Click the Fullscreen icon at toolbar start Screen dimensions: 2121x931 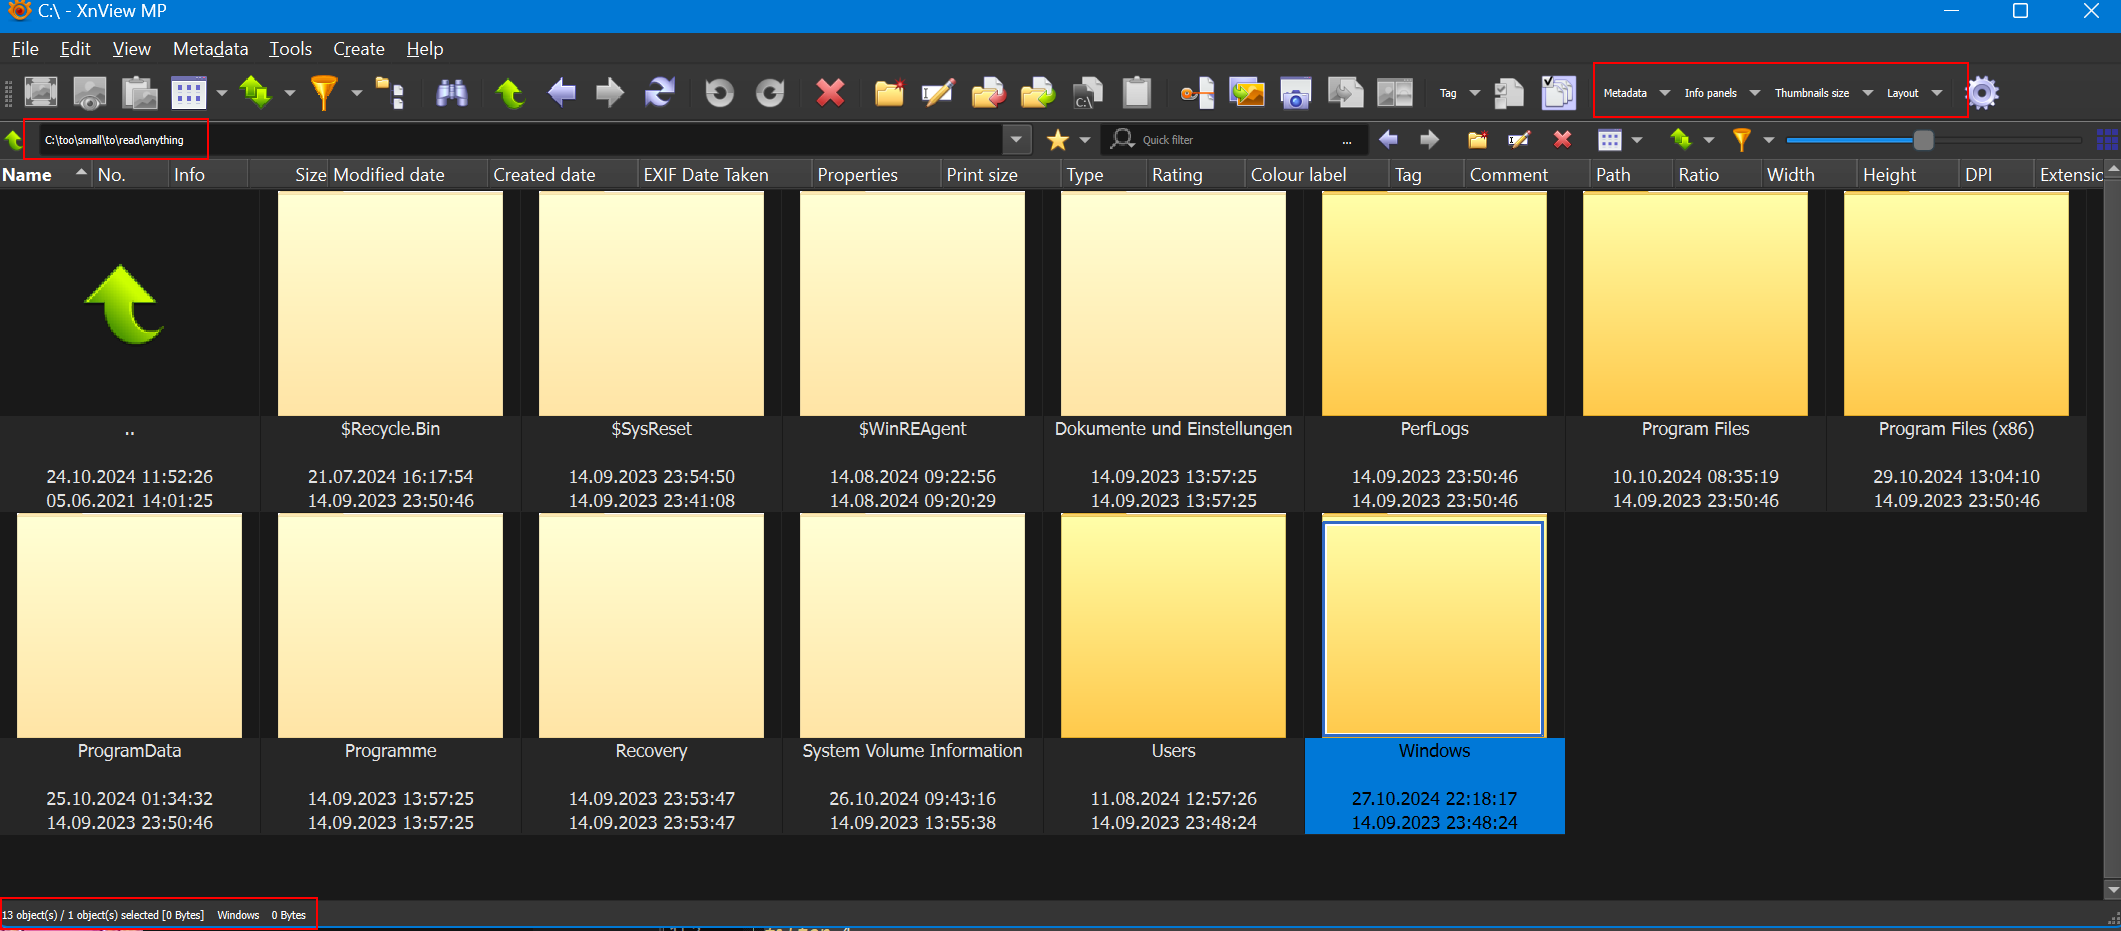[x=41, y=93]
